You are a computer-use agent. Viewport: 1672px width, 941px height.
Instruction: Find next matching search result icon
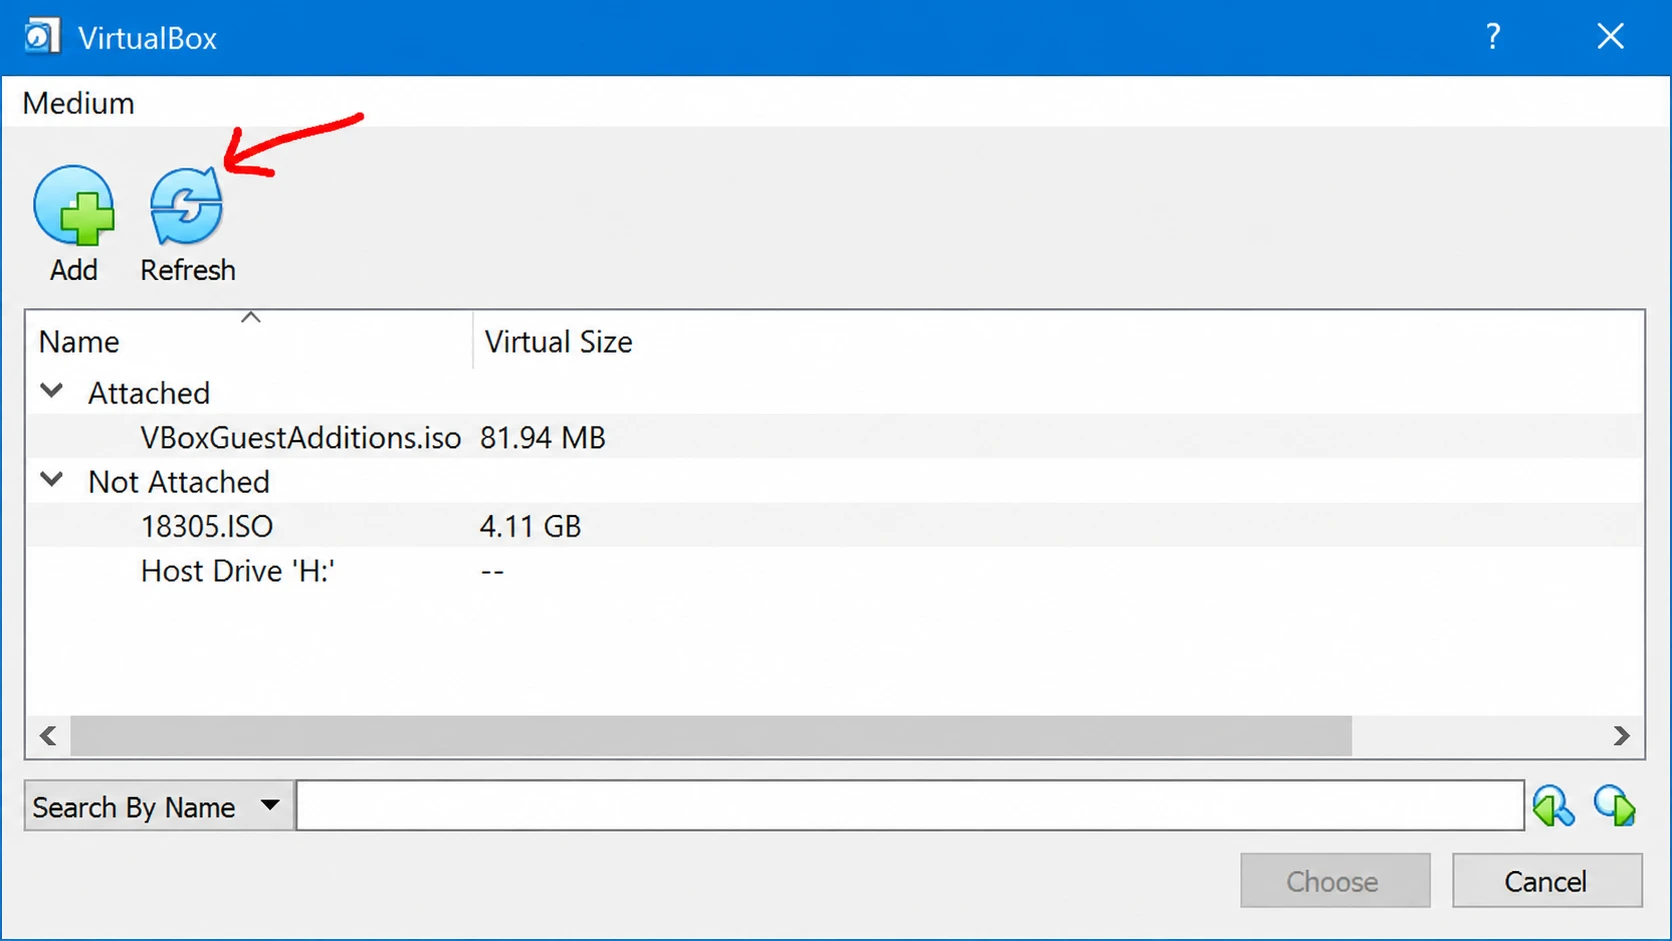[x=1615, y=806]
